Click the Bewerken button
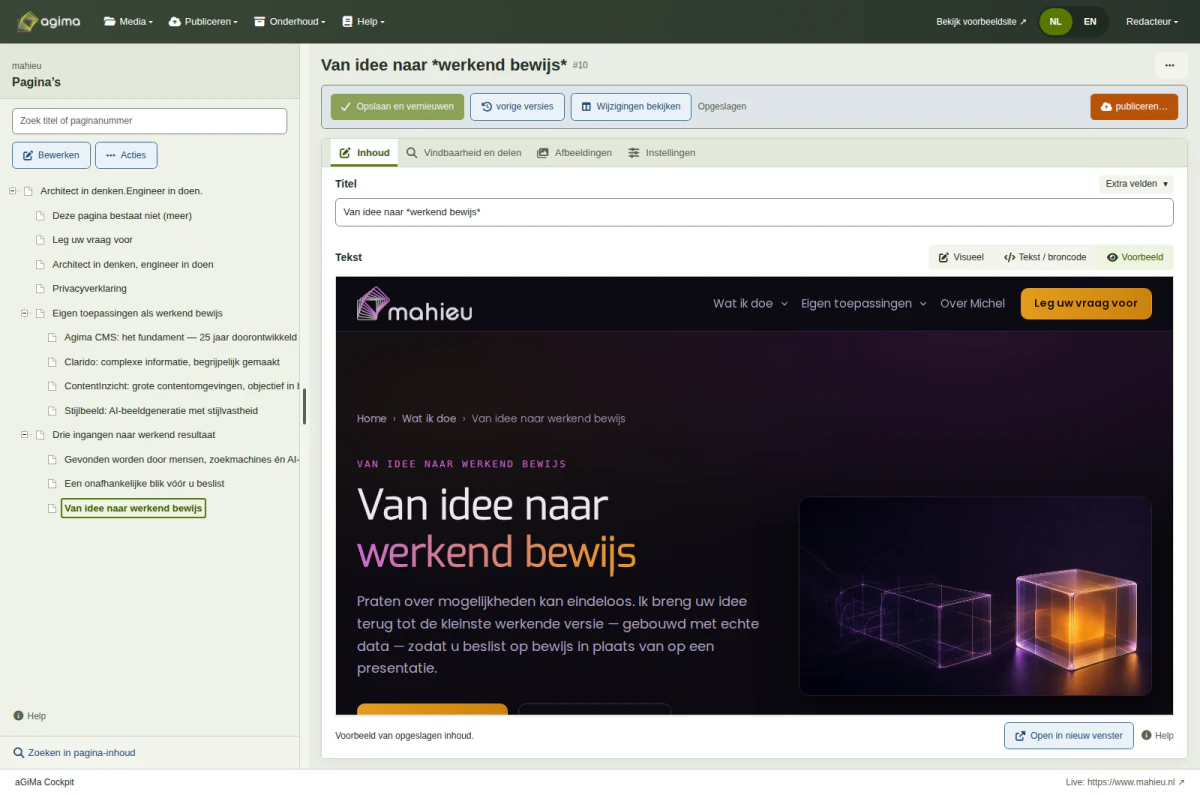Viewport: 1200px width, 795px height. [x=51, y=155]
